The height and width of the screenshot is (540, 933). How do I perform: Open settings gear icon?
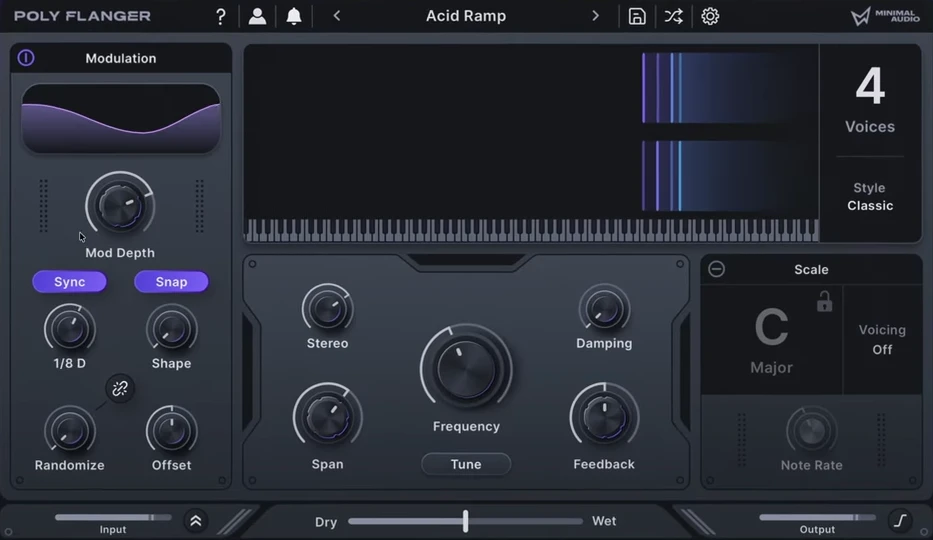point(710,16)
